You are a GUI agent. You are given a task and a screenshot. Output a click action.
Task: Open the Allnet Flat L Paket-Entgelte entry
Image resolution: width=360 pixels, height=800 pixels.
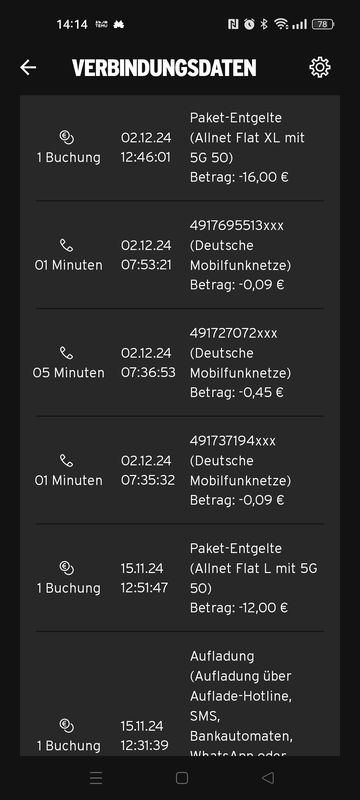[x=180, y=578]
